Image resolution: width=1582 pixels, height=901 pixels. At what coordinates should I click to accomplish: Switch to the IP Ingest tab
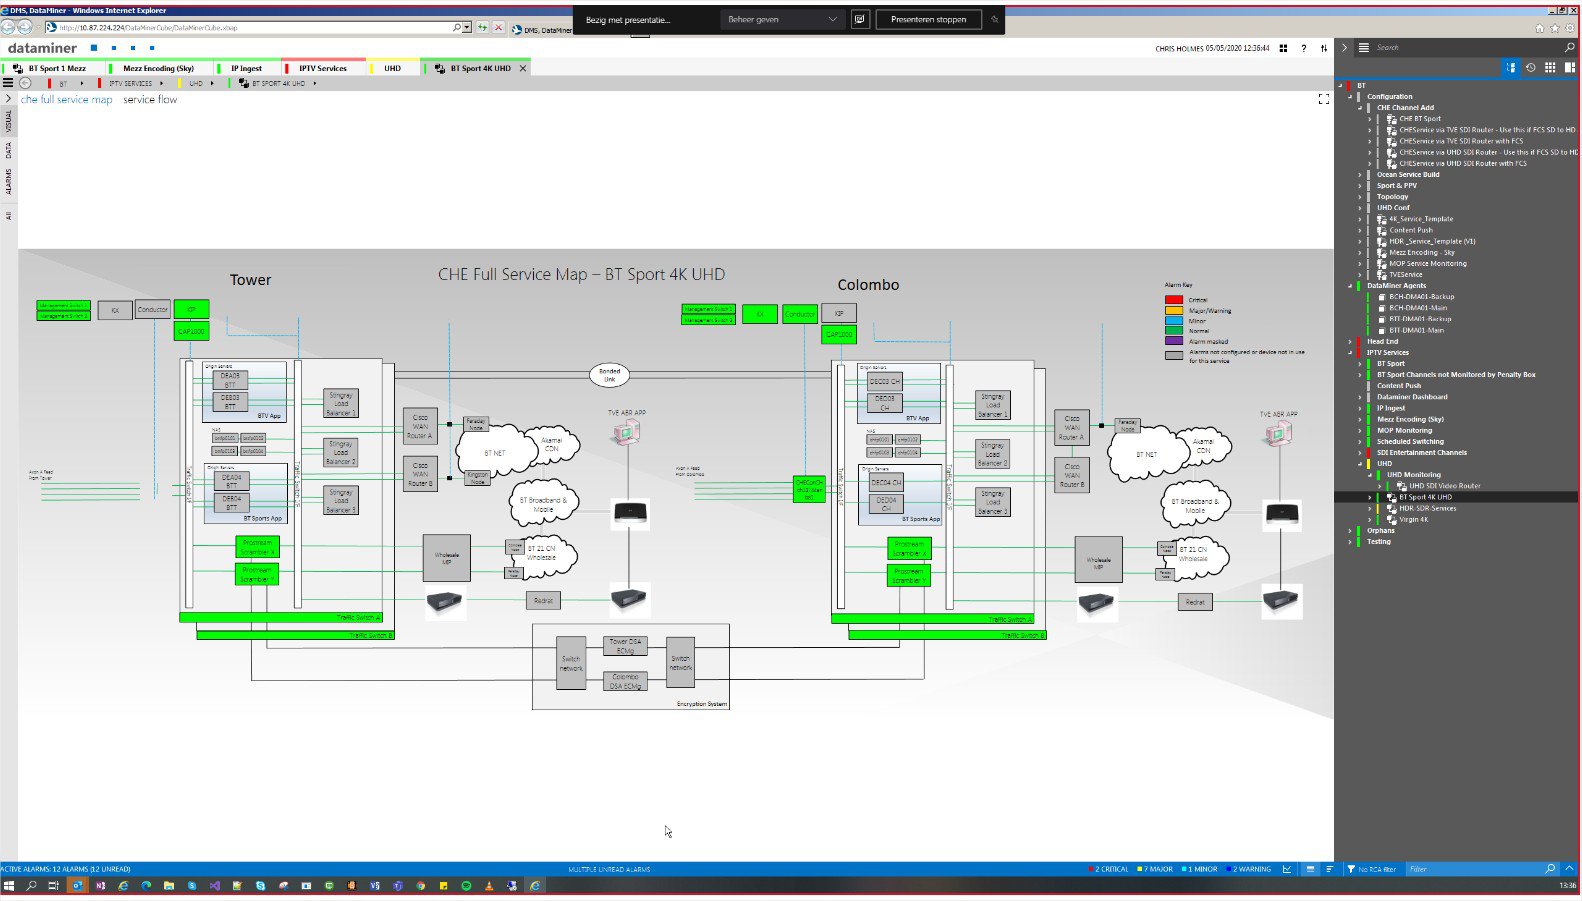click(246, 68)
